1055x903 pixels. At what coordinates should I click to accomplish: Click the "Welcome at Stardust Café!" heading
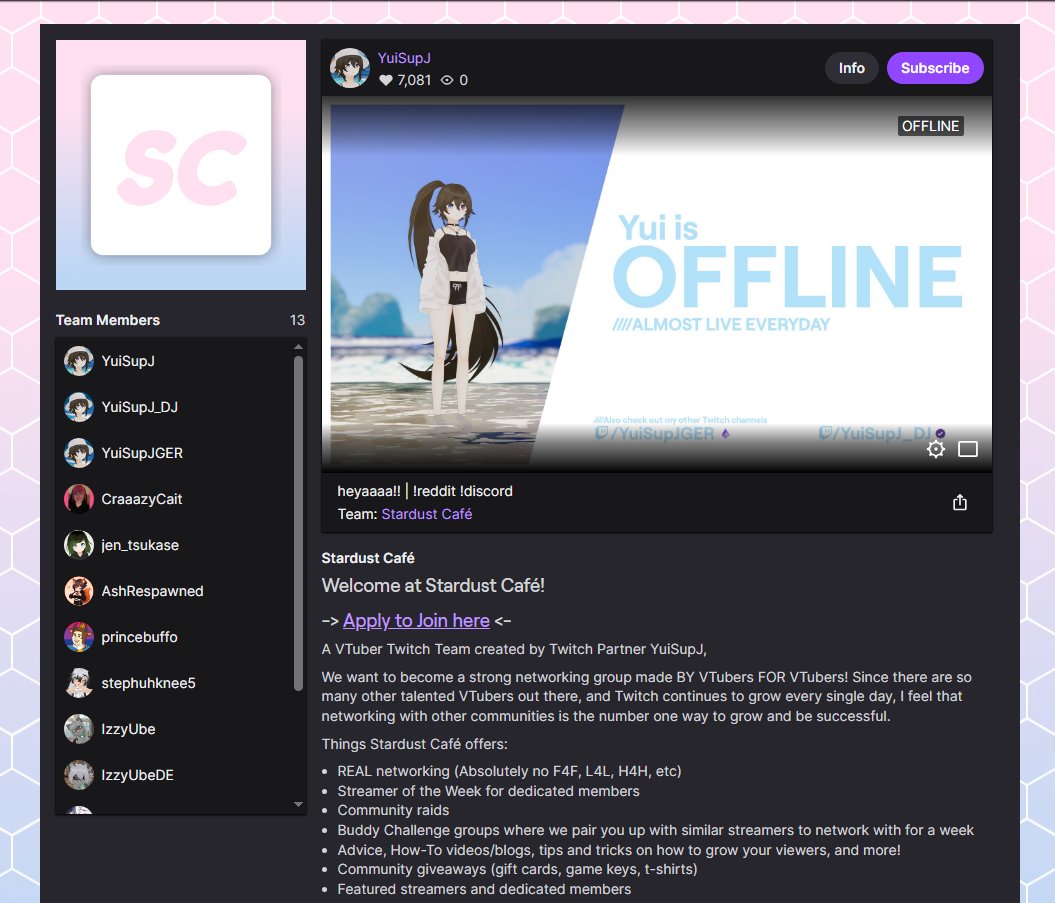433,585
